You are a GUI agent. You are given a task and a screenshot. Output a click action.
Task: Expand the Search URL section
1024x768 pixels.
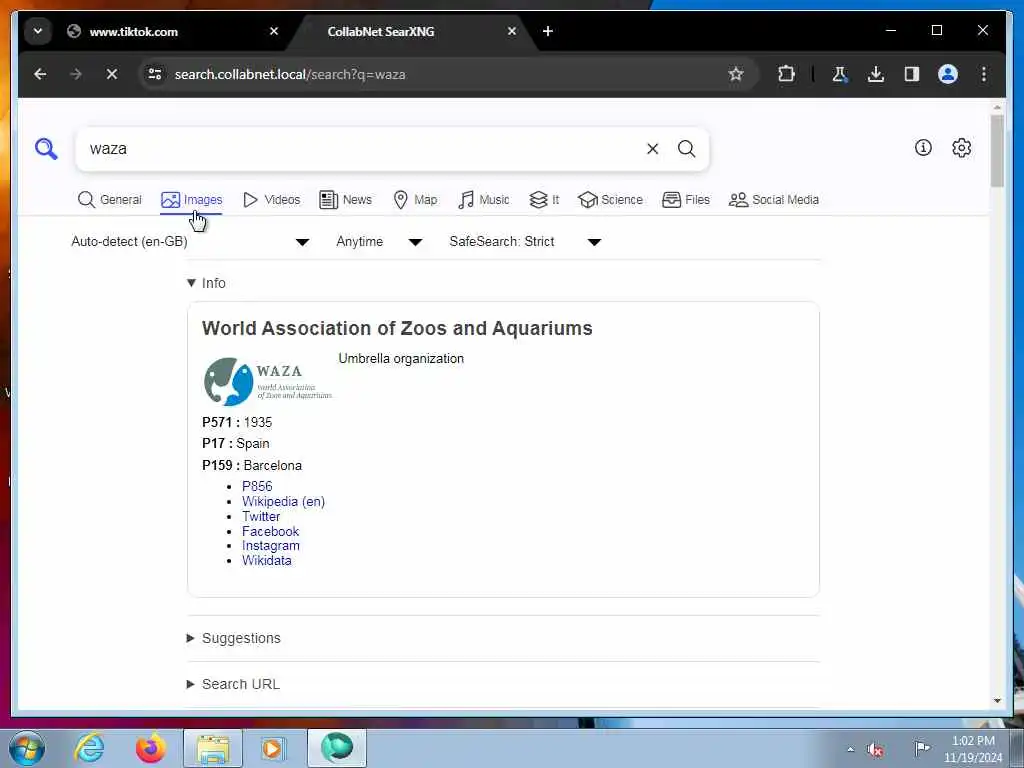[x=233, y=684]
